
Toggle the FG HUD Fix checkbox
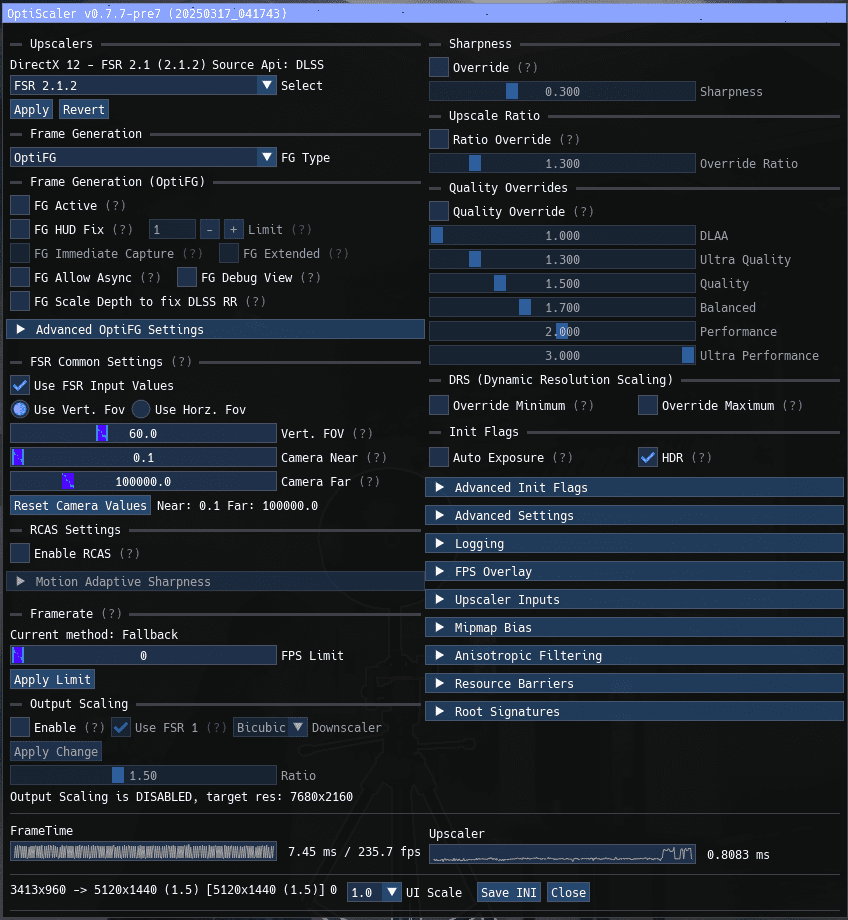[20, 229]
